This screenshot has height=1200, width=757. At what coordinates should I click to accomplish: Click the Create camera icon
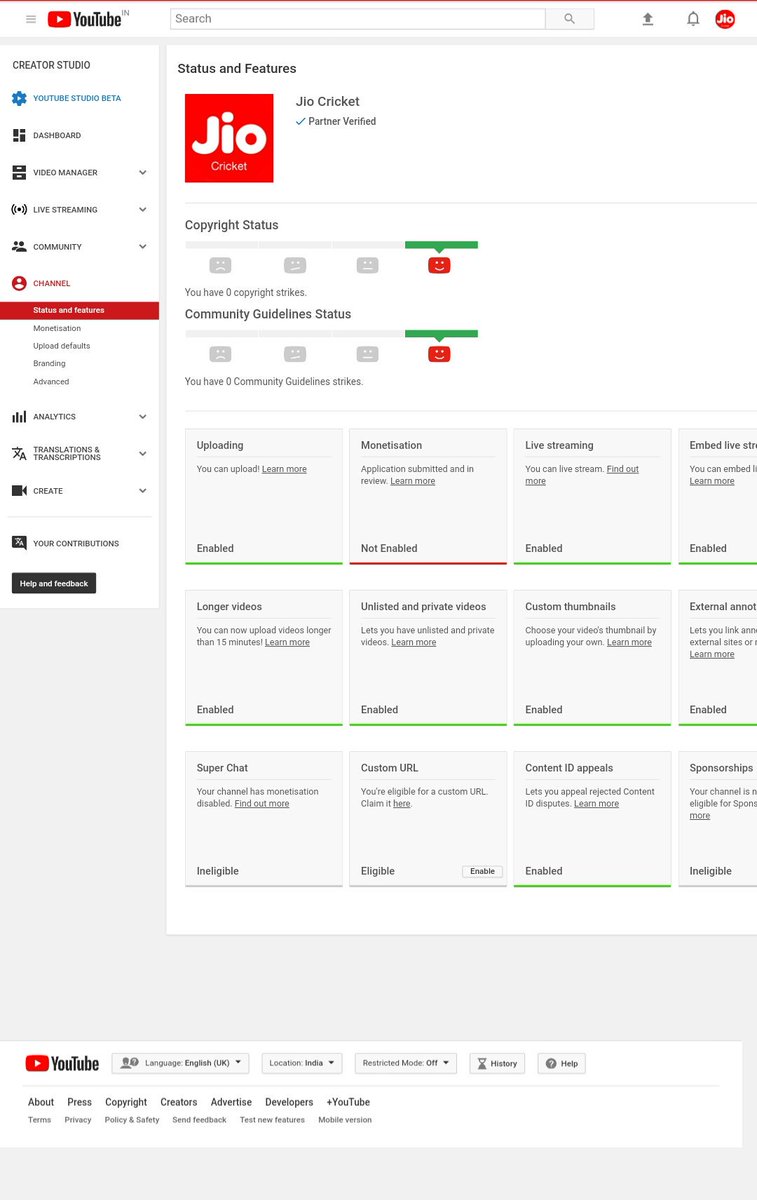point(19,491)
